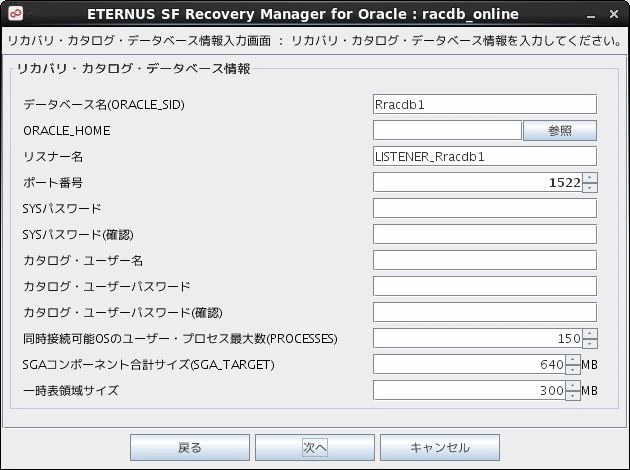630x470 pixels.
Task: Click the キャンセル cancel button
Action: [x=440, y=448]
